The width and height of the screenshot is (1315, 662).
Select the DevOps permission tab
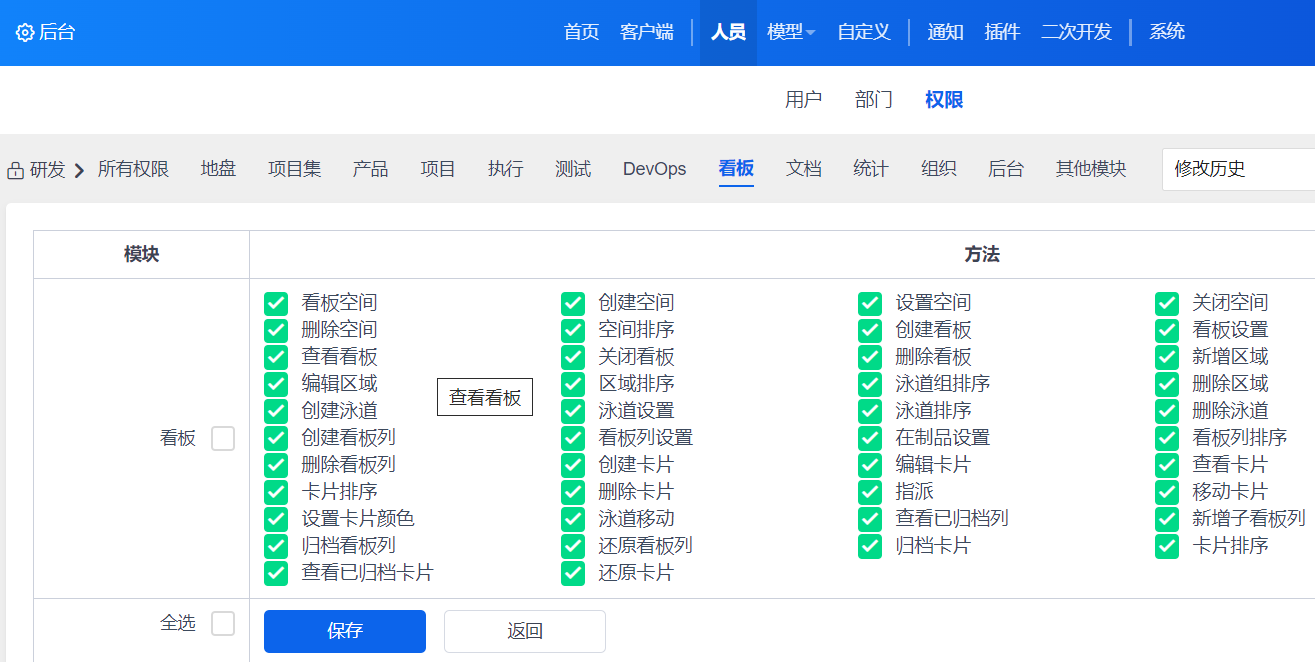click(x=654, y=169)
